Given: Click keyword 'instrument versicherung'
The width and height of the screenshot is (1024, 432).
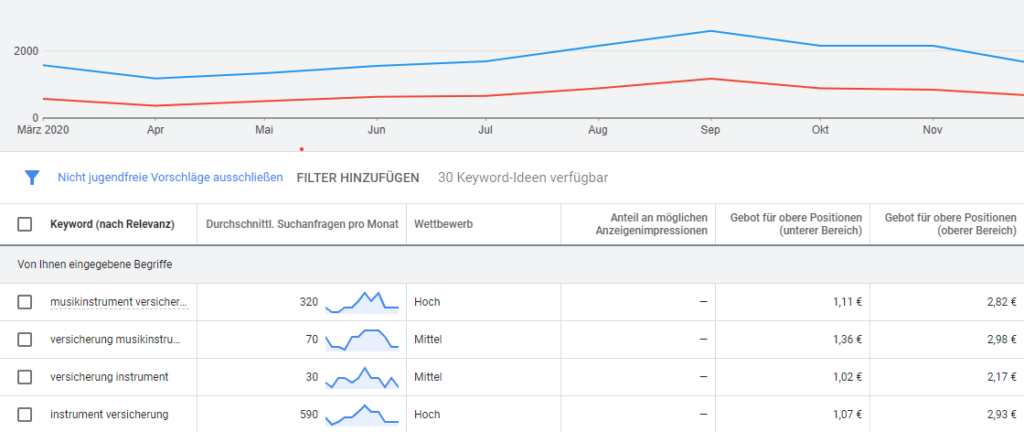Looking at the screenshot, I should coord(109,414).
